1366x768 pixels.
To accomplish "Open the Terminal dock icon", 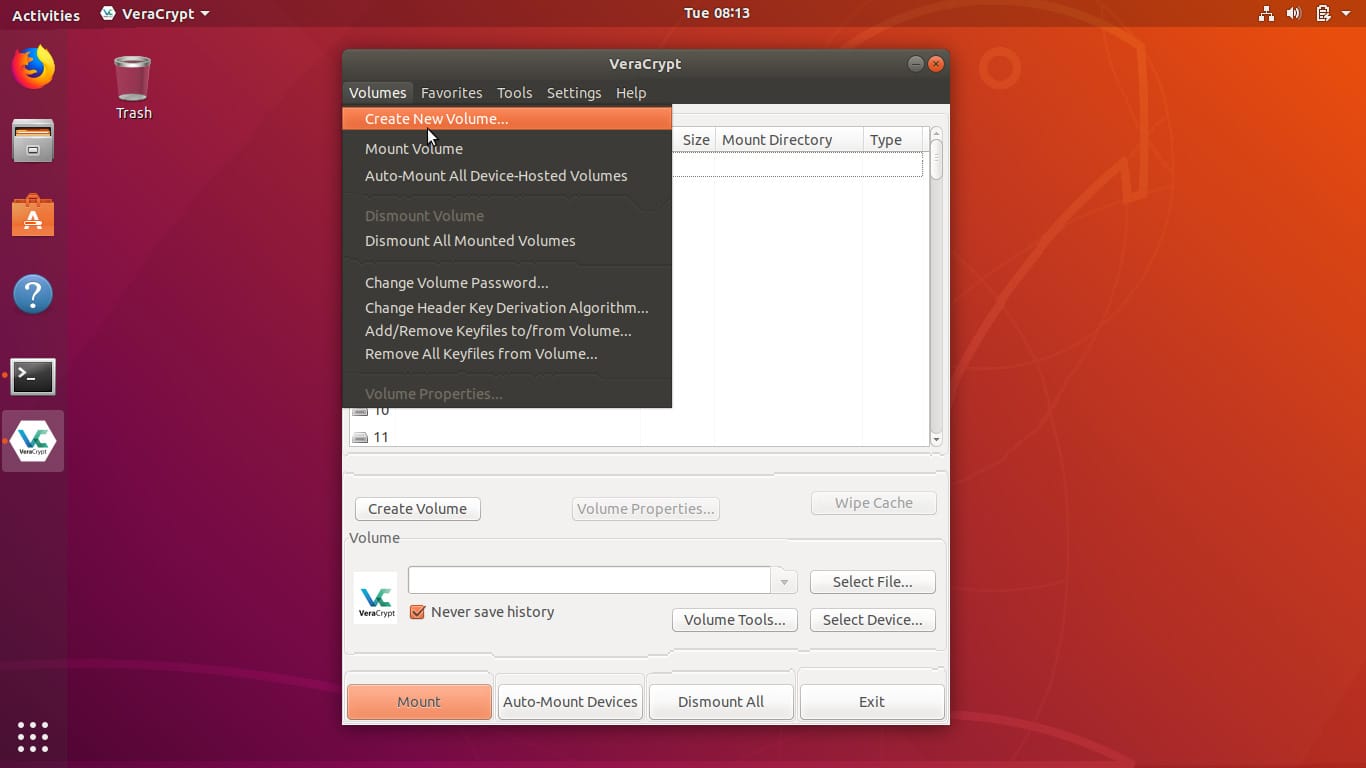I will tap(33, 376).
